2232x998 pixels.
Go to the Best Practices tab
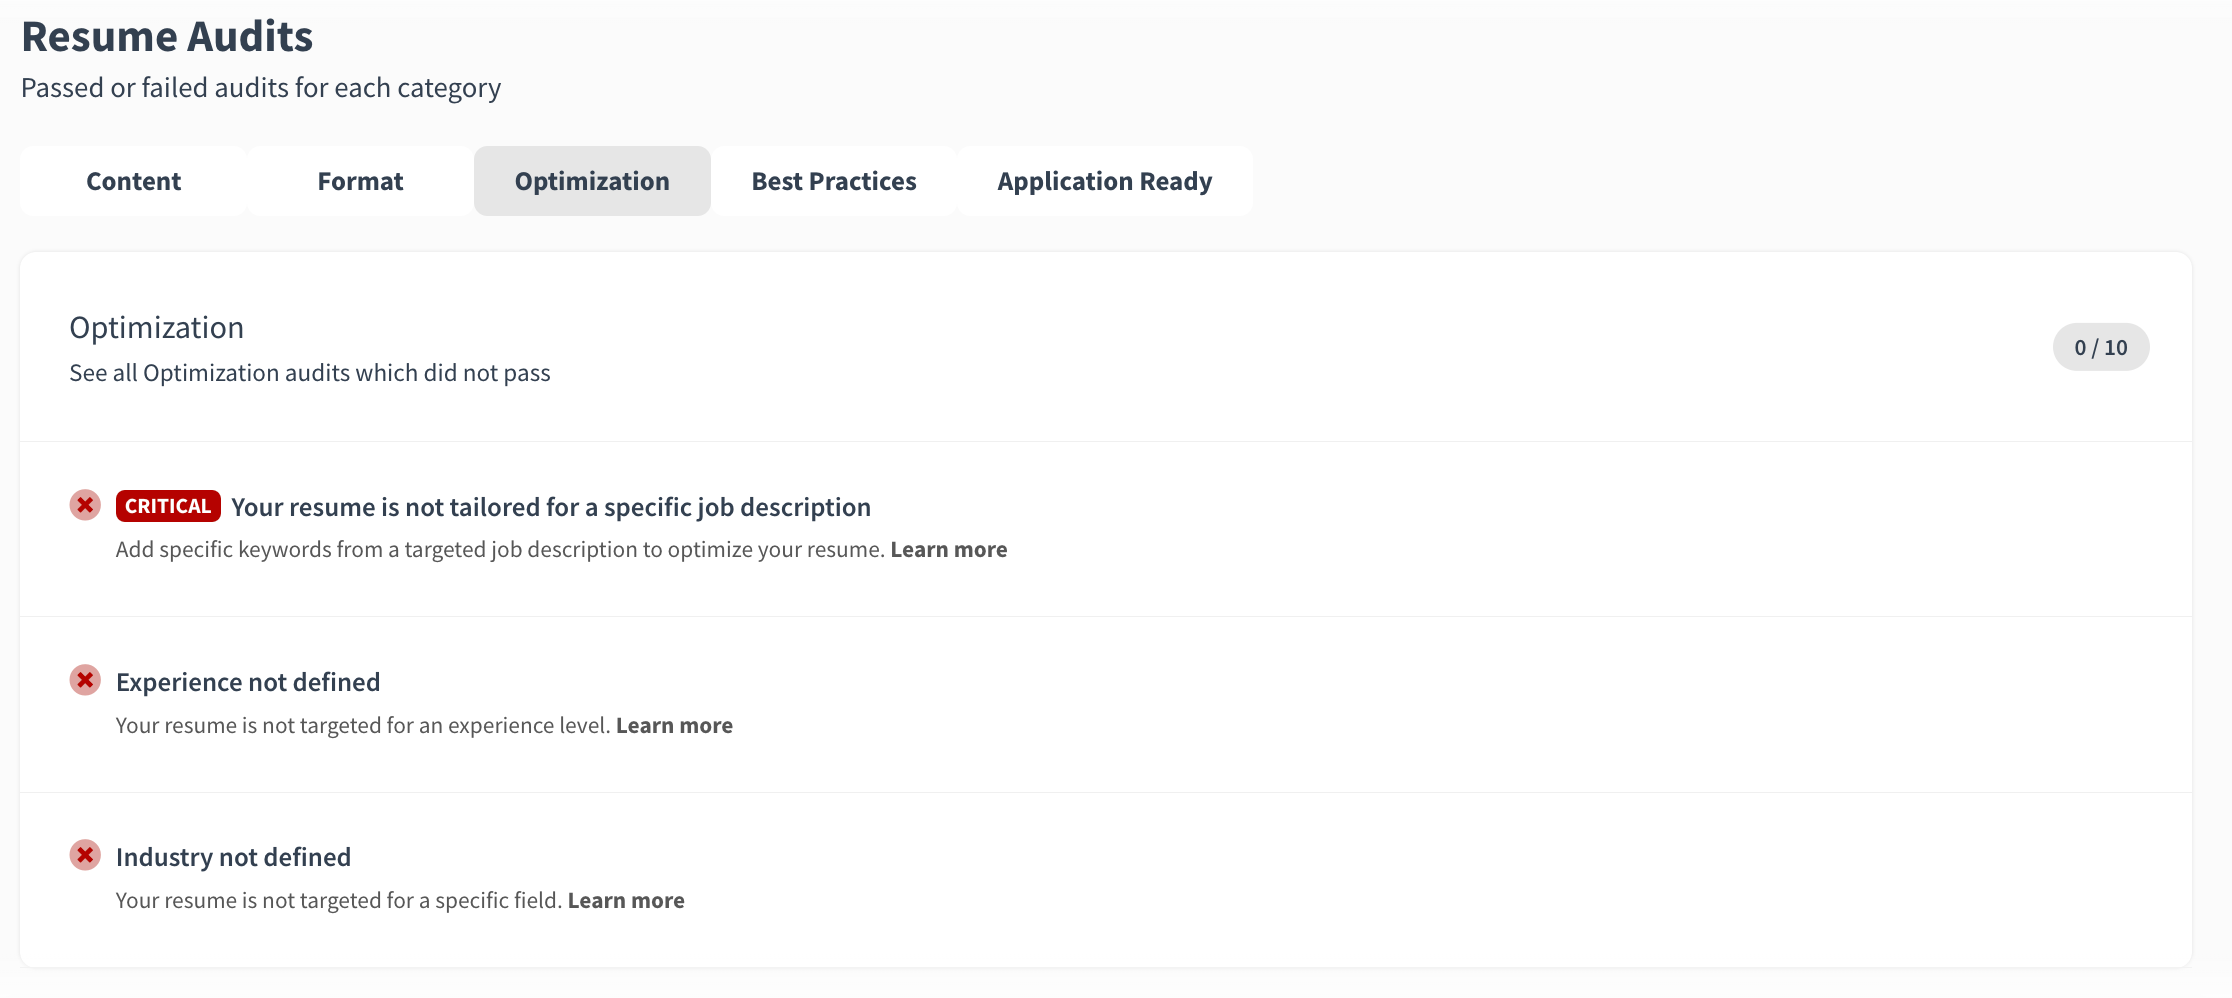[834, 181]
